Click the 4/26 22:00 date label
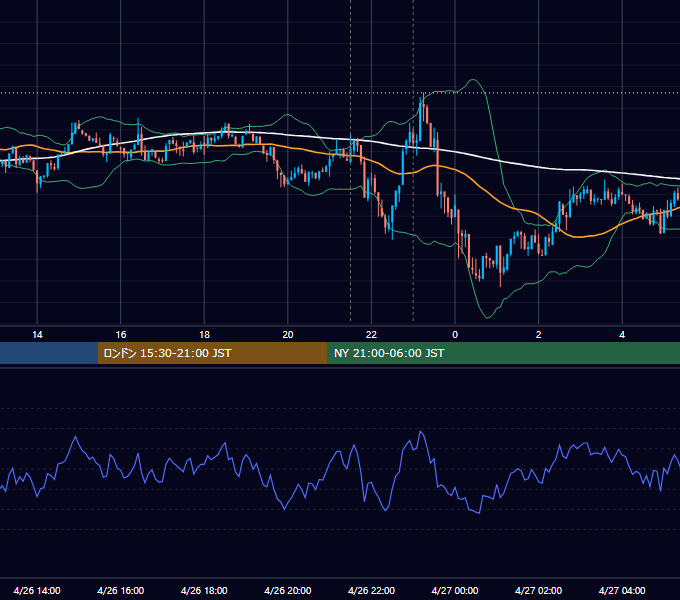Viewport: 680px width, 600px height. click(x=371, y=590)
